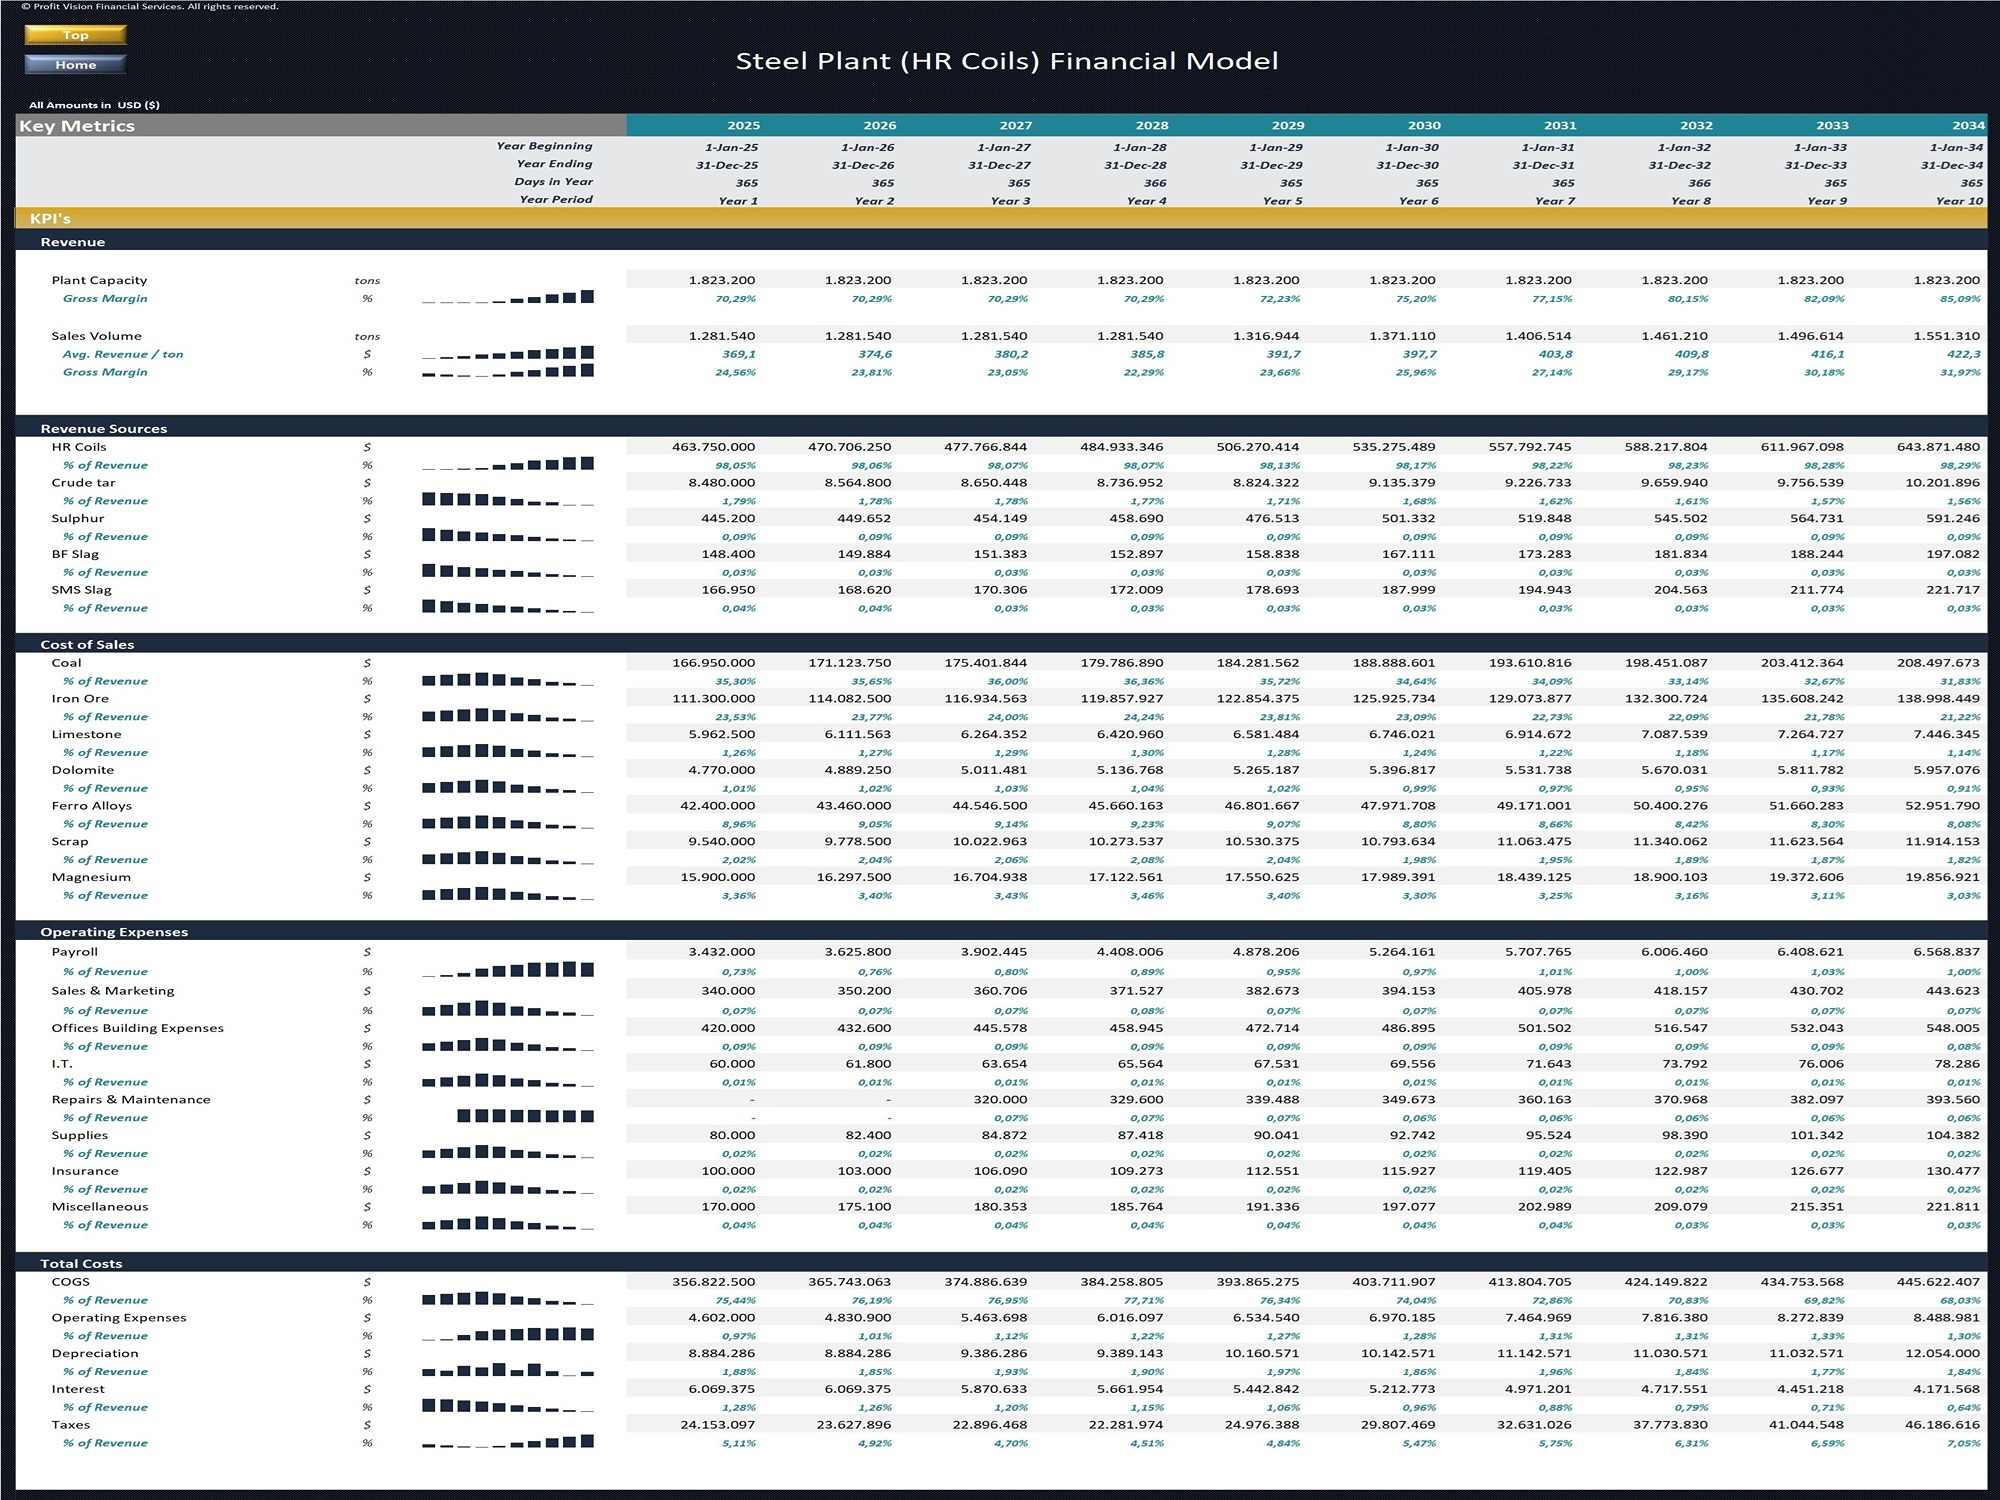Select the Offices Building Expenses label
This screenshot has width=2000, height=1500.
coord(138,1028)
